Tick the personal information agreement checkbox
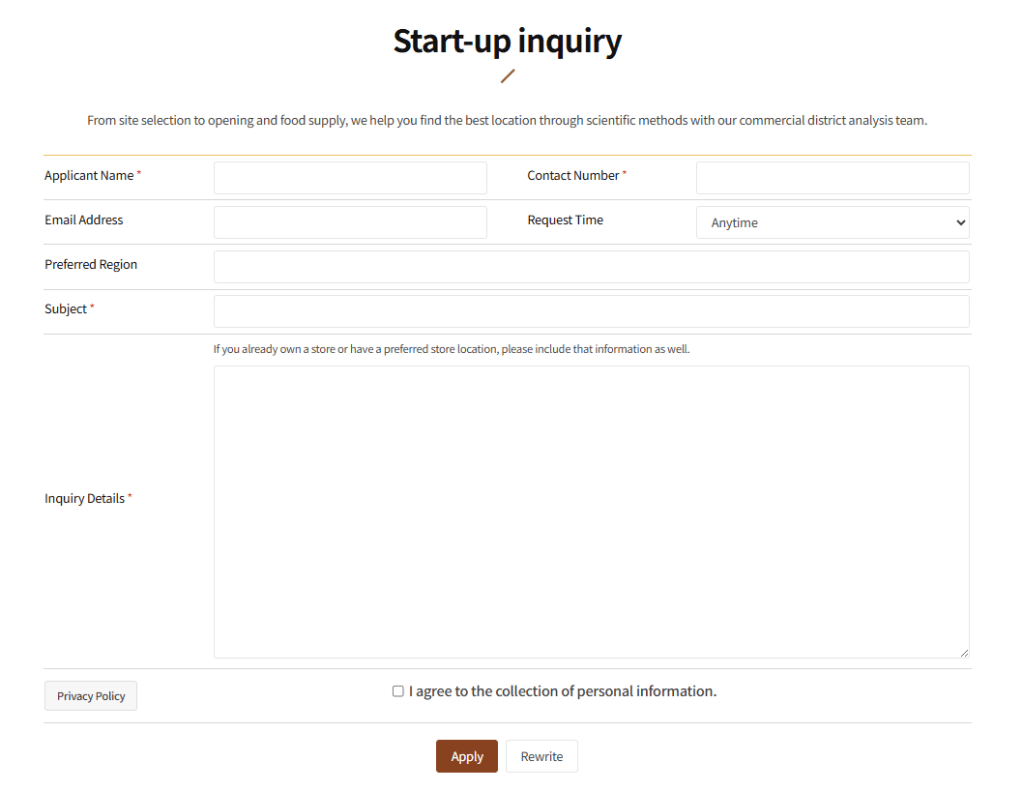 click(x=398, y=691)
